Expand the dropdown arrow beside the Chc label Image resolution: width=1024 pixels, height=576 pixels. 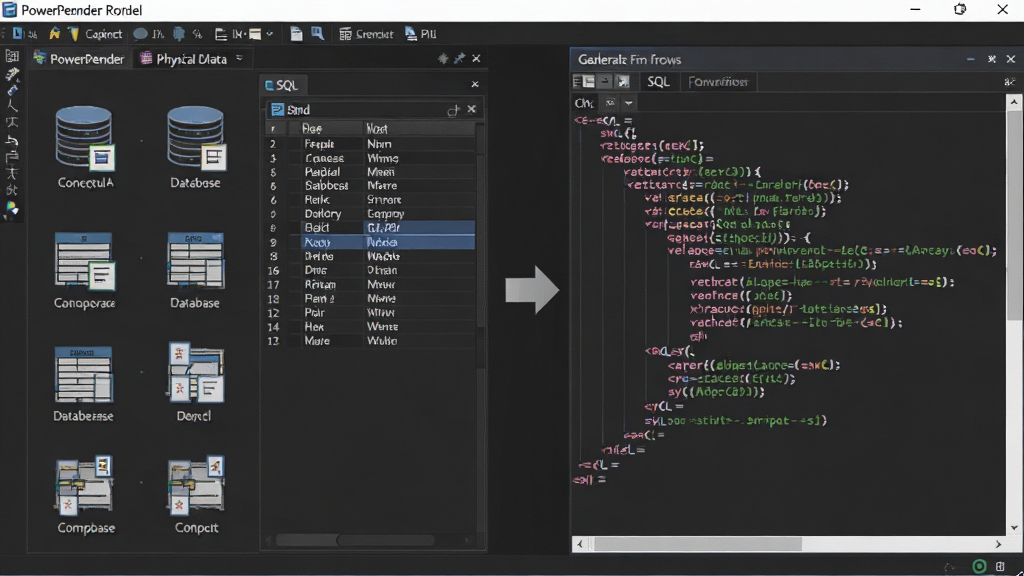click(628, 103)
